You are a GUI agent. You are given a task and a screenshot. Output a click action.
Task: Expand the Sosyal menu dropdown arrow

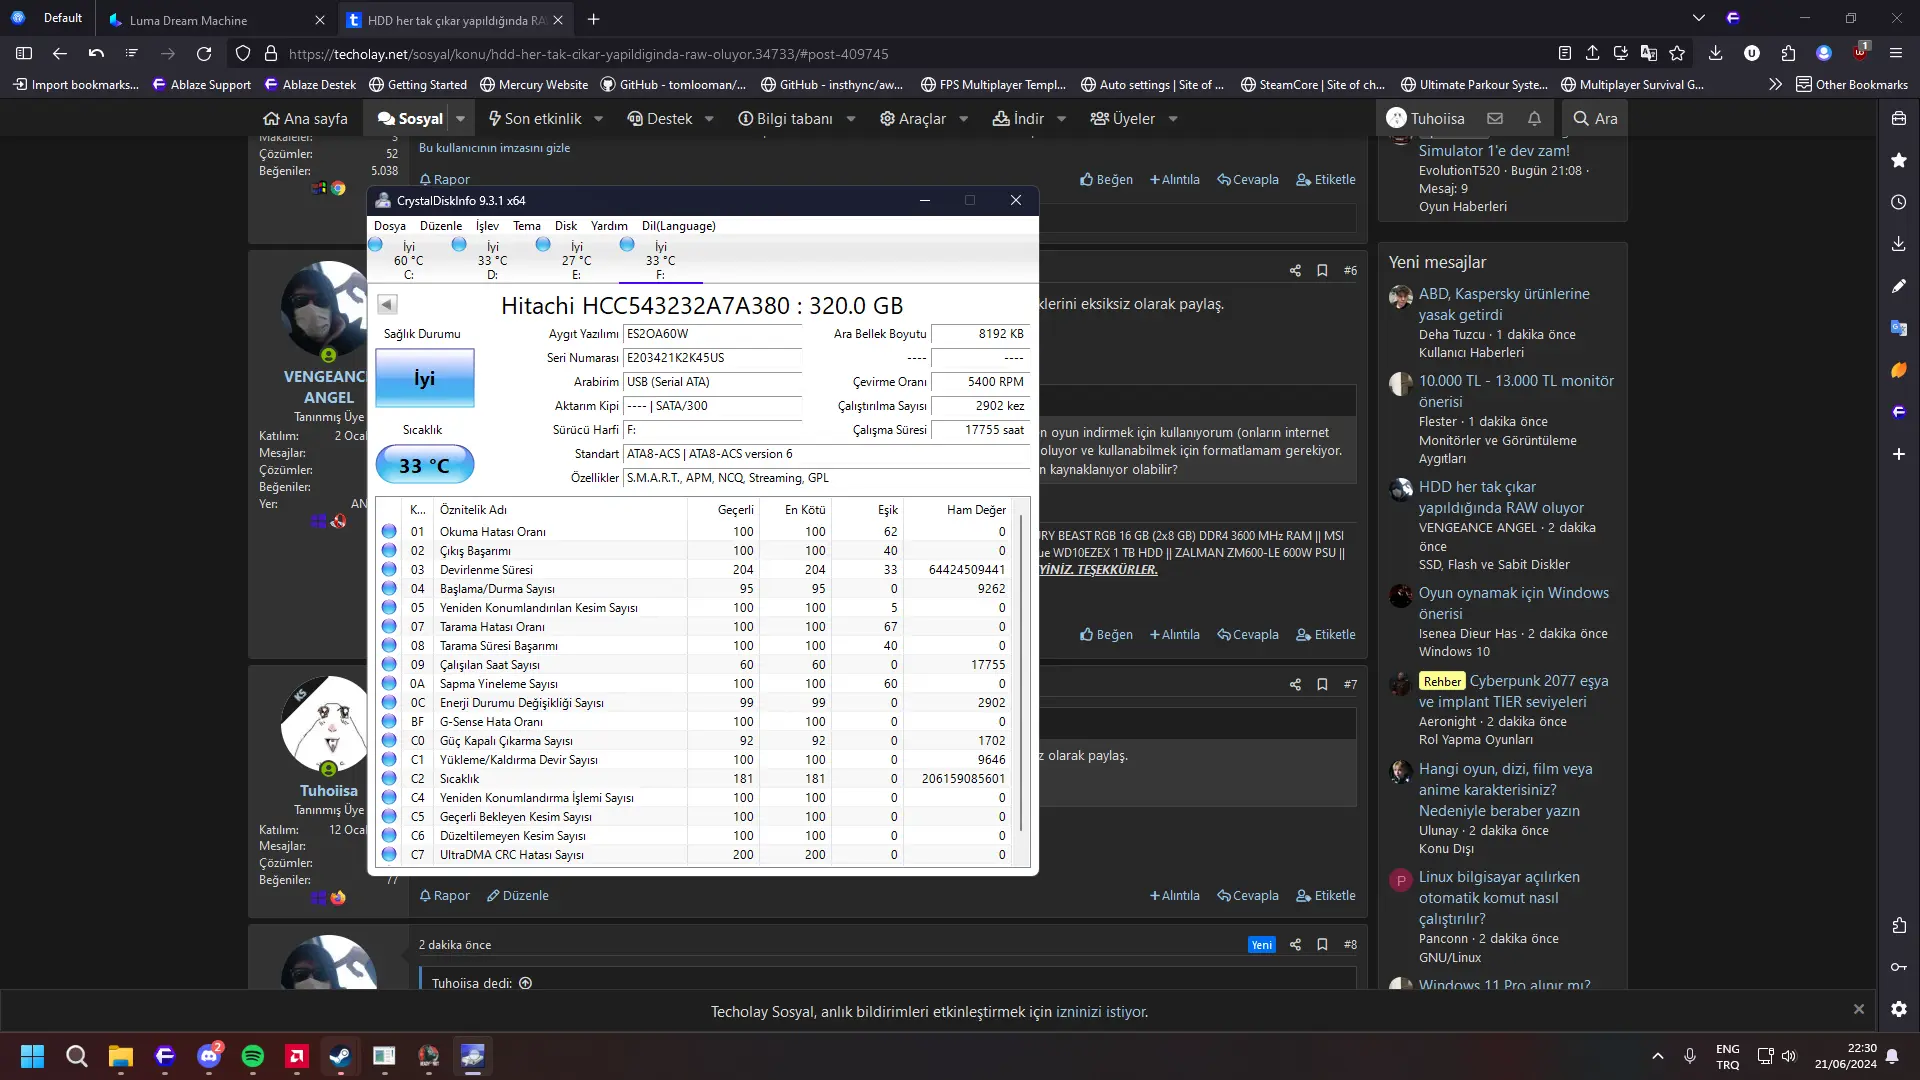(460, 118)
